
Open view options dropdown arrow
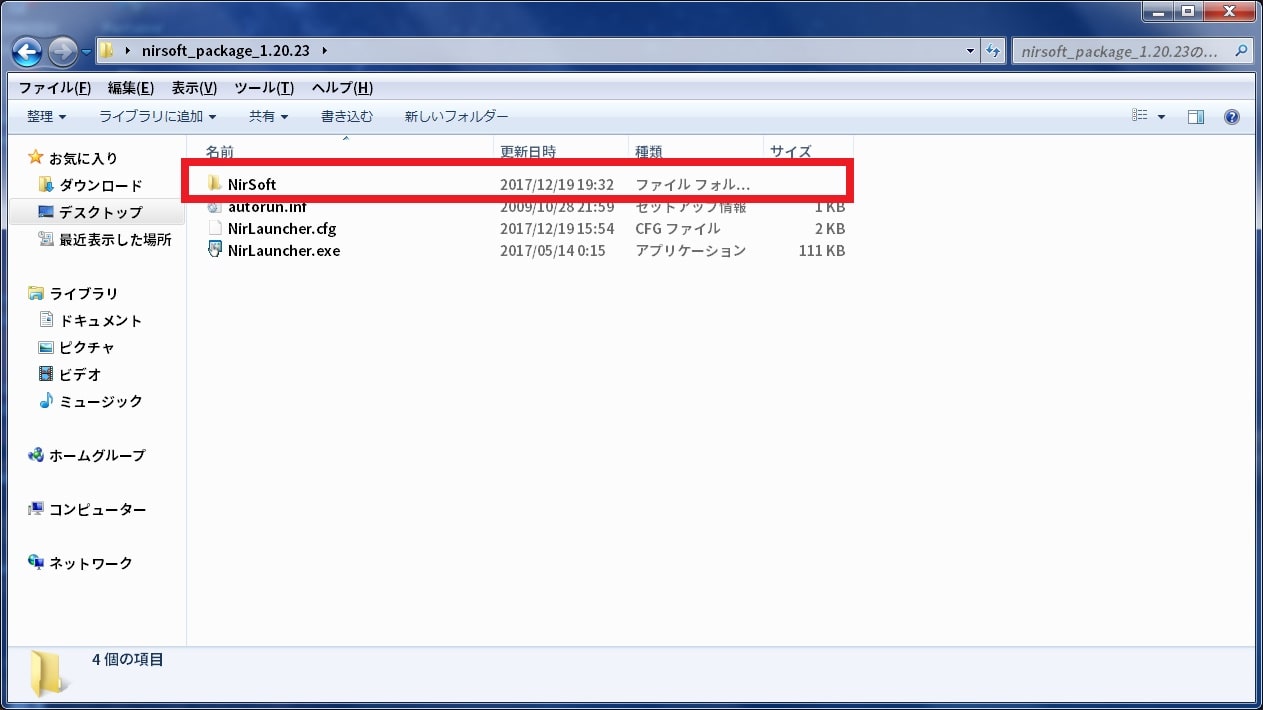(x=1161, y=117)
